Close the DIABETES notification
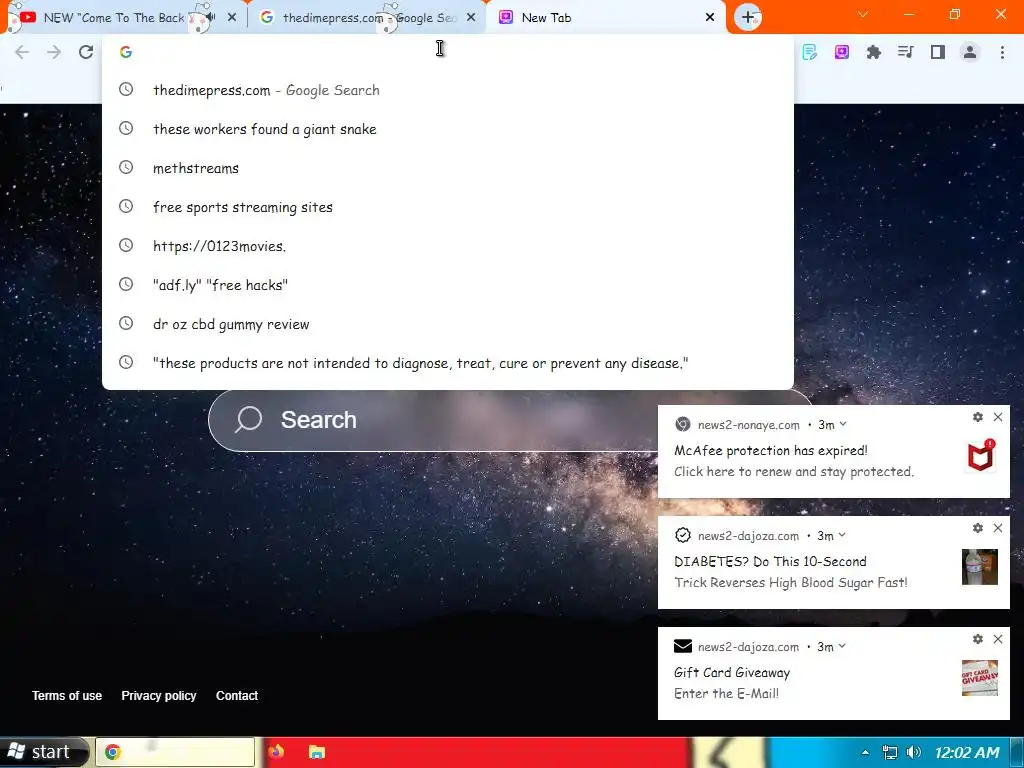 coord(998,528)
